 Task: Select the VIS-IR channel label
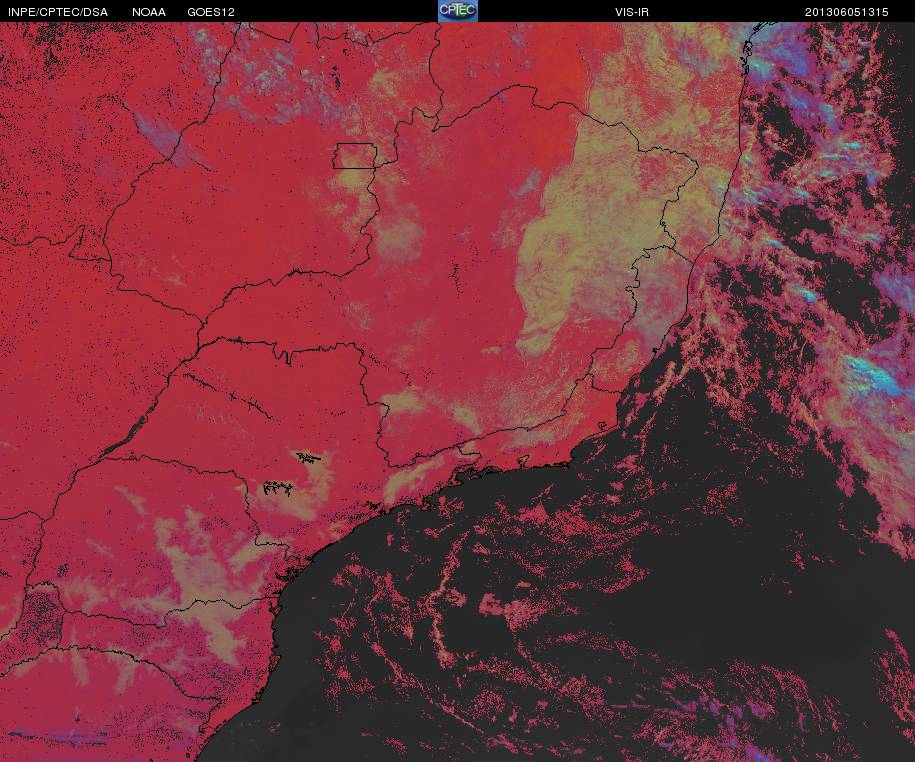(x=632, y=12)
